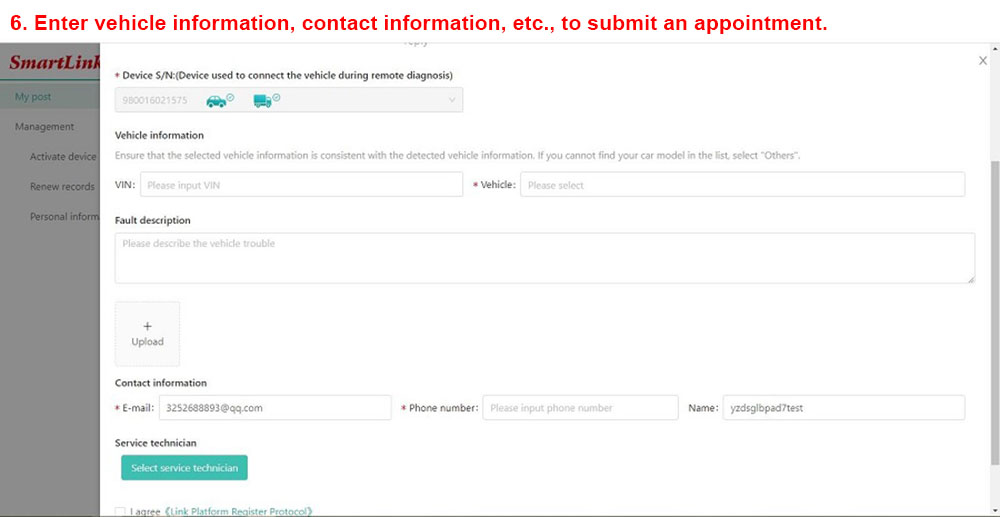This screenshot has height=517, width=1000.
Task: Click the E-mail input field
Action: 275,408
